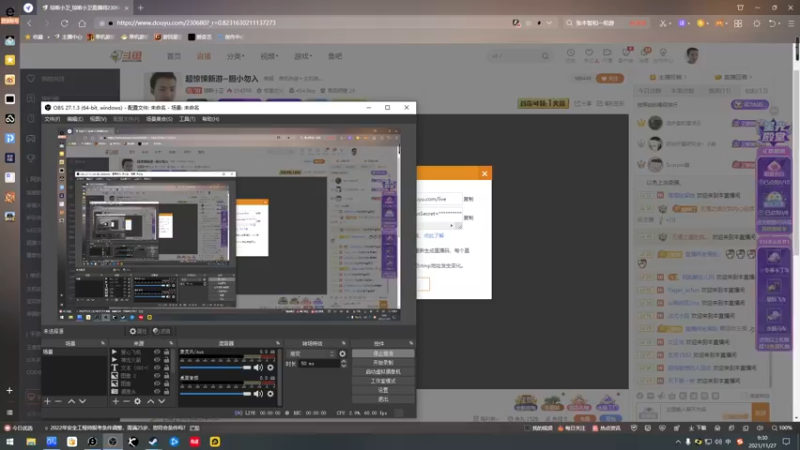Move source down in 来源 panel
Screen dimensions: 800x450
coord(161,402)
